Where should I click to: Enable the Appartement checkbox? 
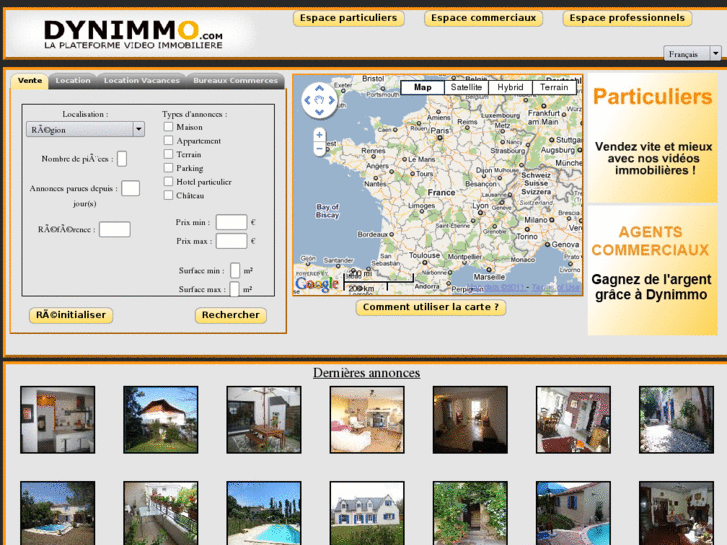[x=169, y=141]
